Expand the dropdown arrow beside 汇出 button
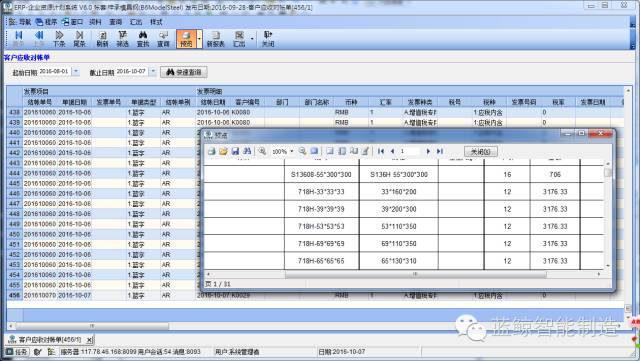 coord(252,39)
